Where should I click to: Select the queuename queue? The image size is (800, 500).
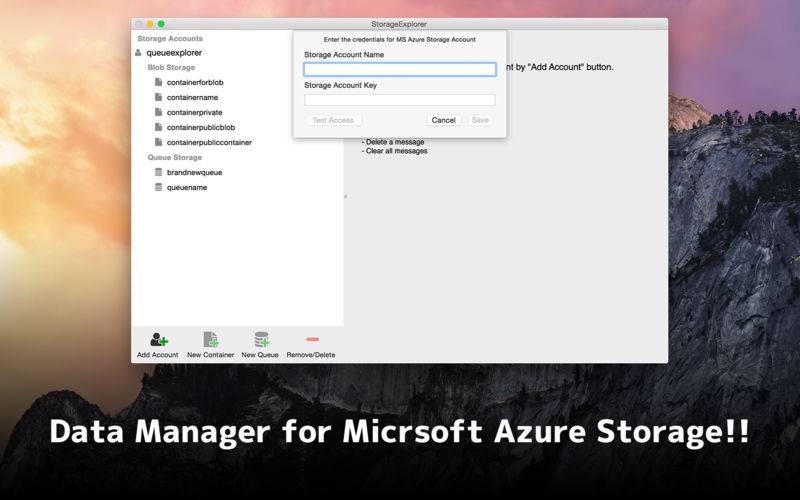click(x=187, y=187)
